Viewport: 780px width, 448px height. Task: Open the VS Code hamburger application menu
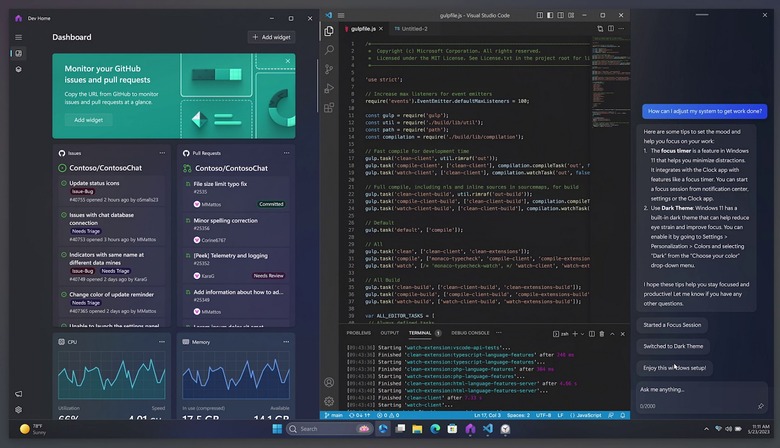pyautogui.click(x=341, y=15)
